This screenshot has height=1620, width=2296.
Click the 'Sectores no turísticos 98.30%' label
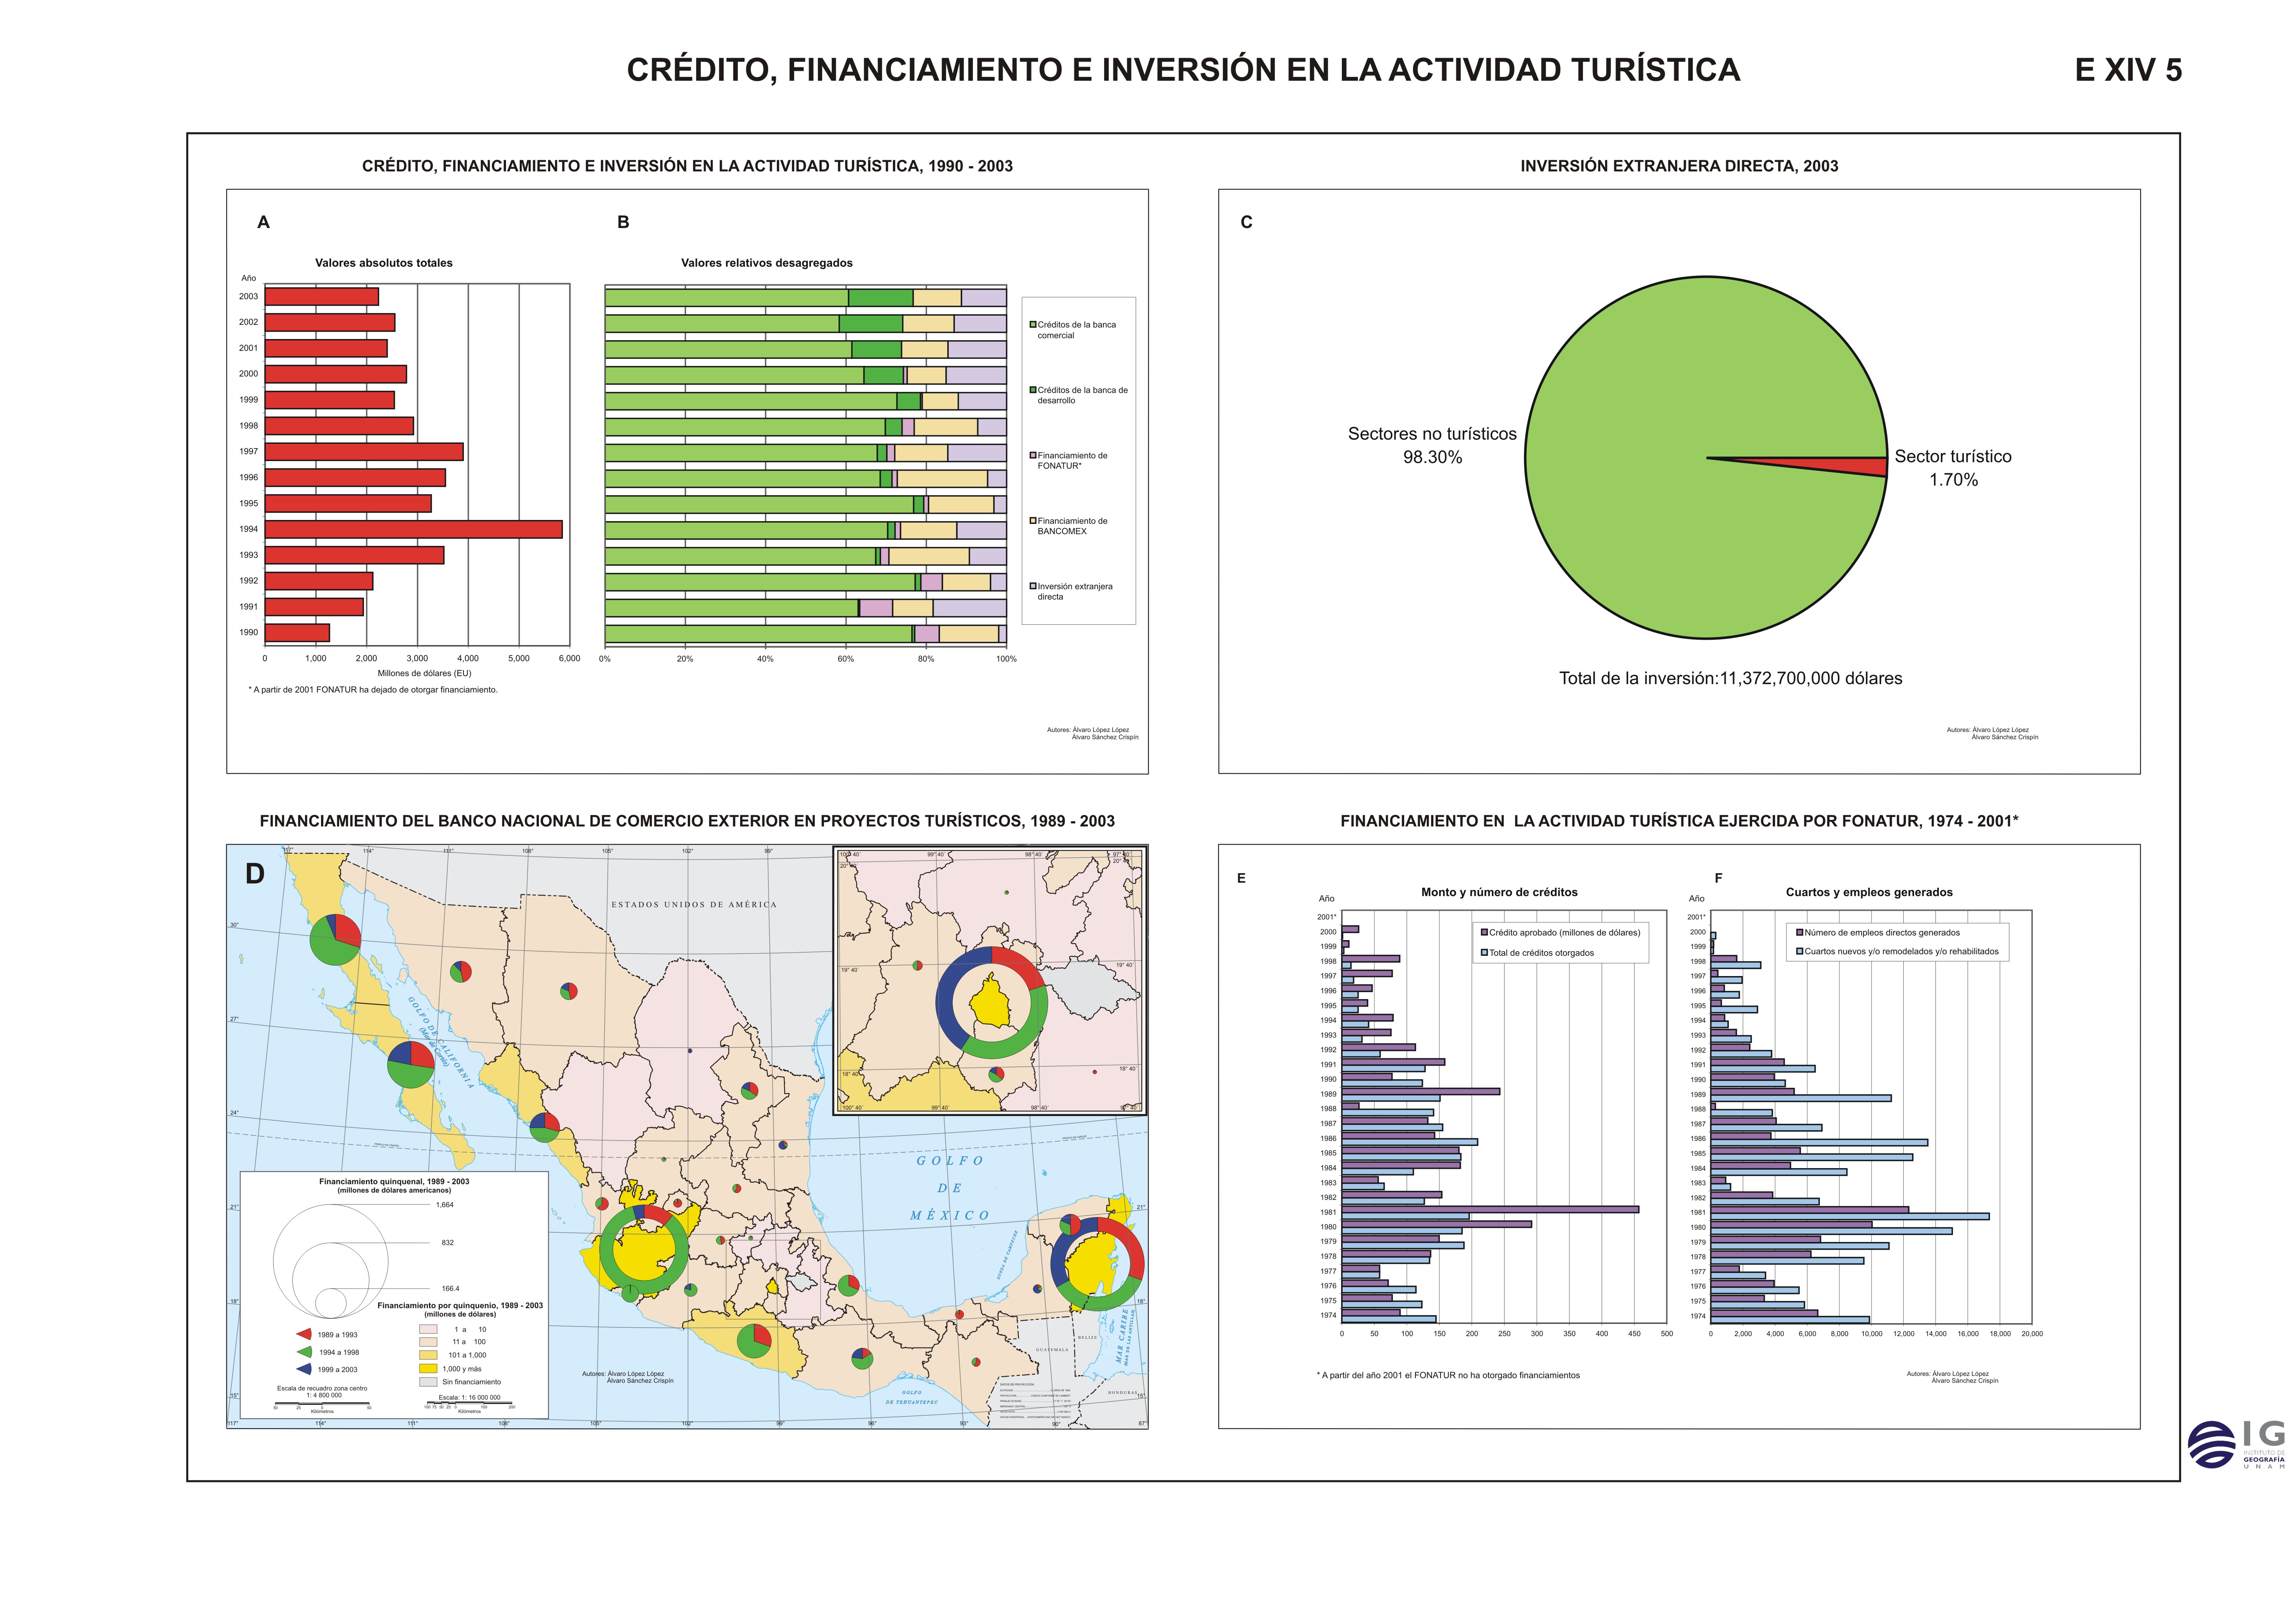(x=1432, y=445)
